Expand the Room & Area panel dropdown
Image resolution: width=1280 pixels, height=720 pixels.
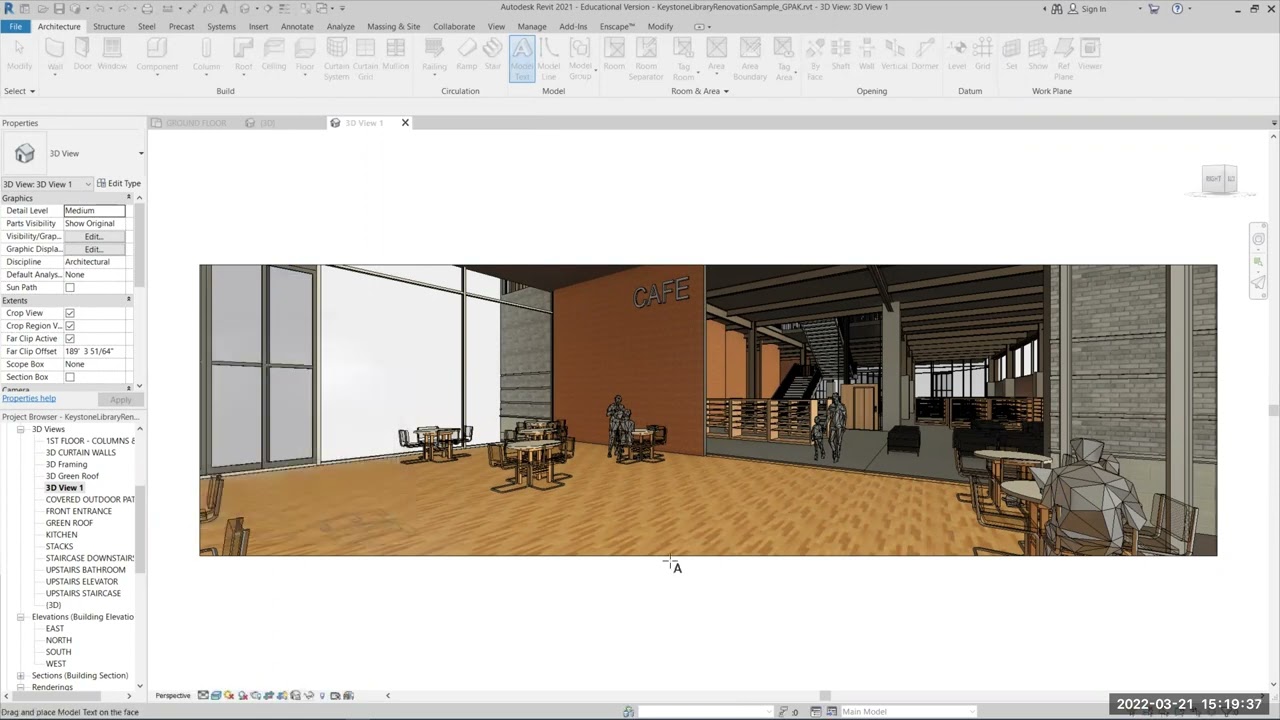point(699,91)
